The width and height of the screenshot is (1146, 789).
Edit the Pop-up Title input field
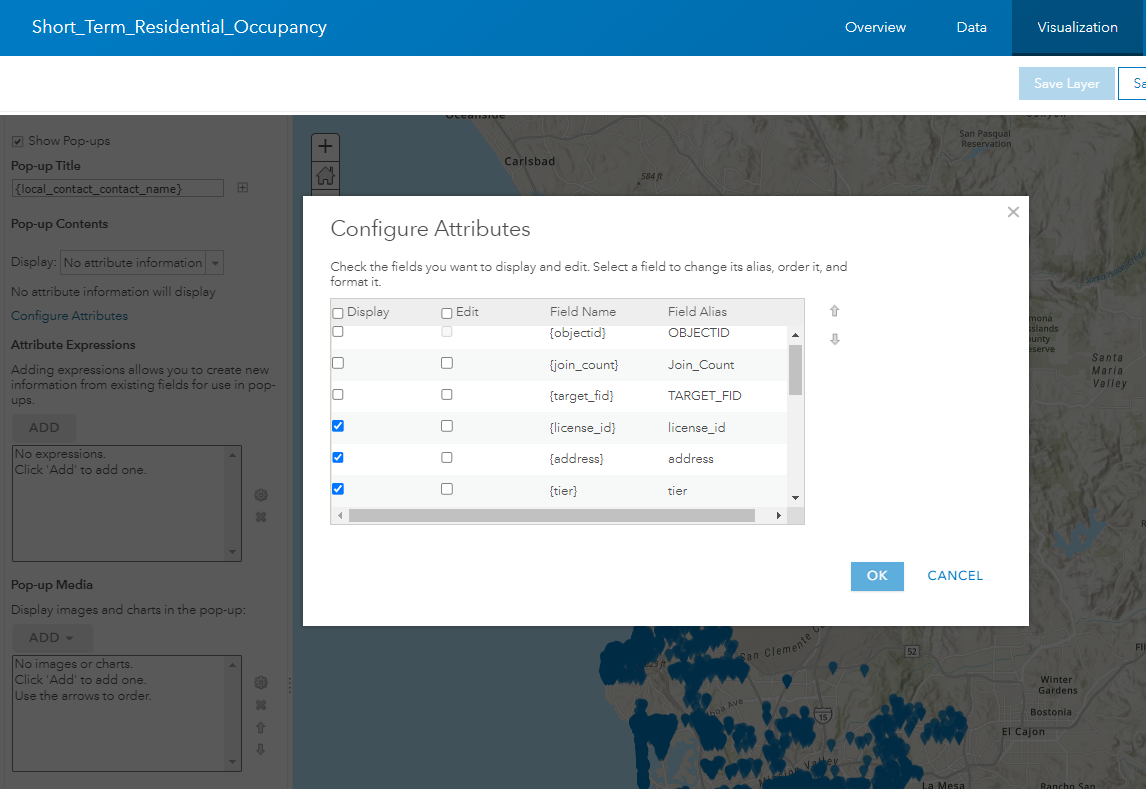pyautogui.click(x=117, y=188)
